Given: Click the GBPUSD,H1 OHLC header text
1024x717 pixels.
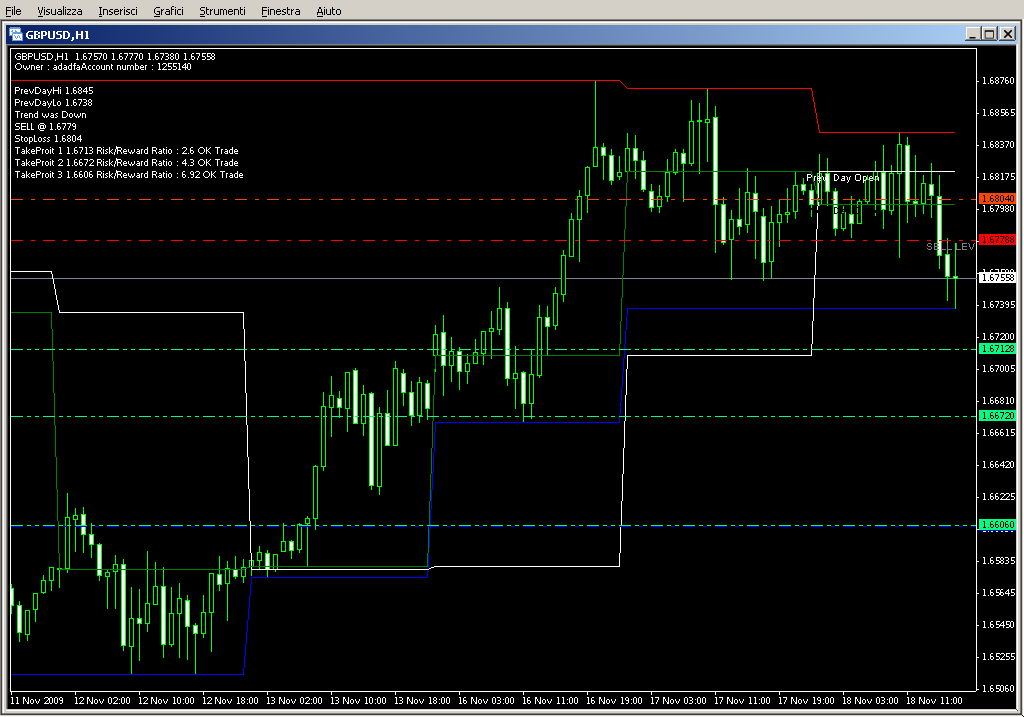Looking at the screenshot, I should (115, 56).
